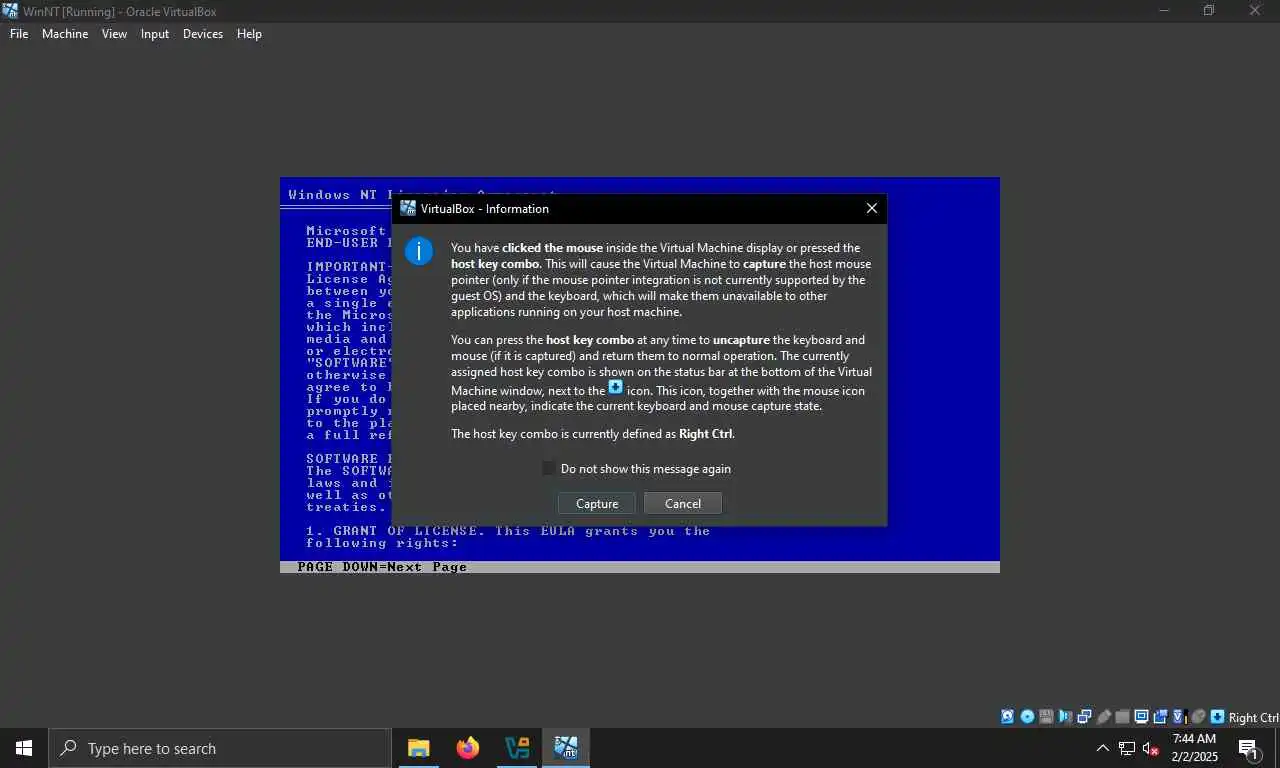Open the Windows Start menu
Image resolution: width=1280 pixels, height=768 pixels.
click(x=24, y=748)
